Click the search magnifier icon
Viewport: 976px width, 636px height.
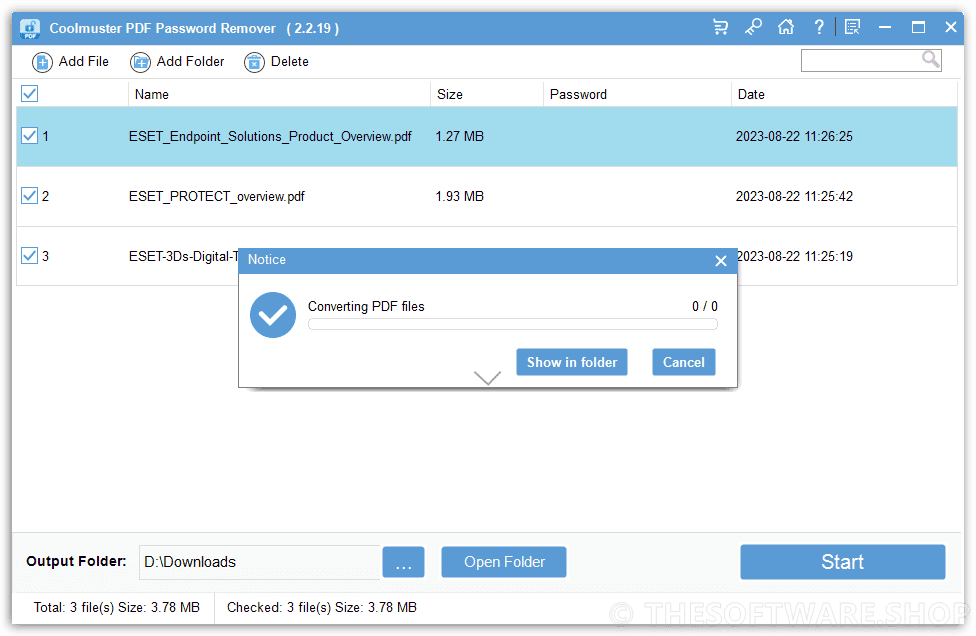(x=931, y=60)
